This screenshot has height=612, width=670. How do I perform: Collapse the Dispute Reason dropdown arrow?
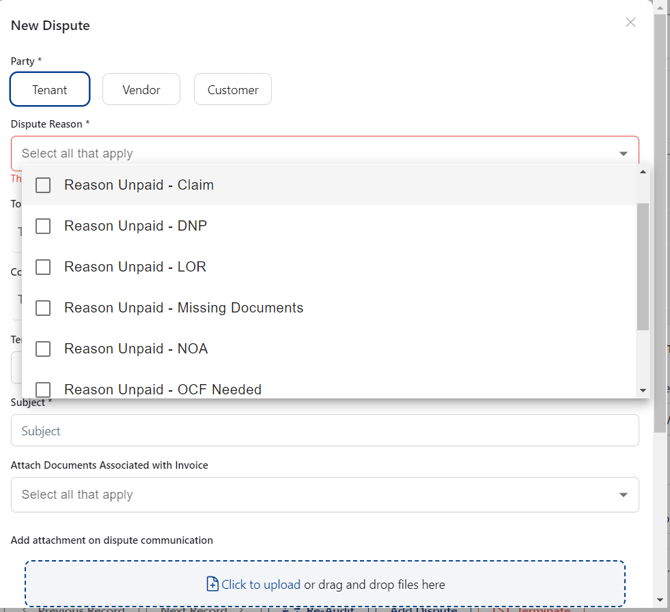[x=623, y=153]
